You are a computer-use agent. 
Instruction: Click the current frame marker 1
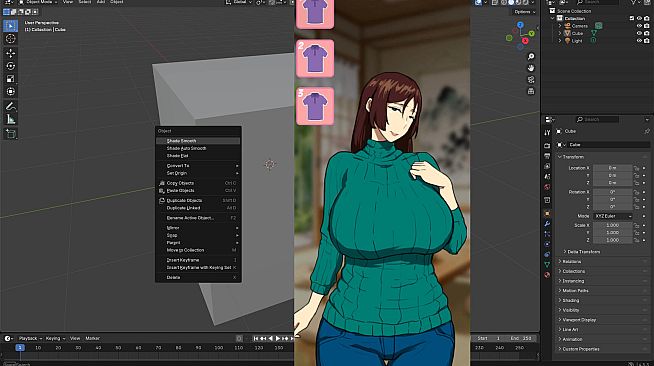tap(20, 347)
